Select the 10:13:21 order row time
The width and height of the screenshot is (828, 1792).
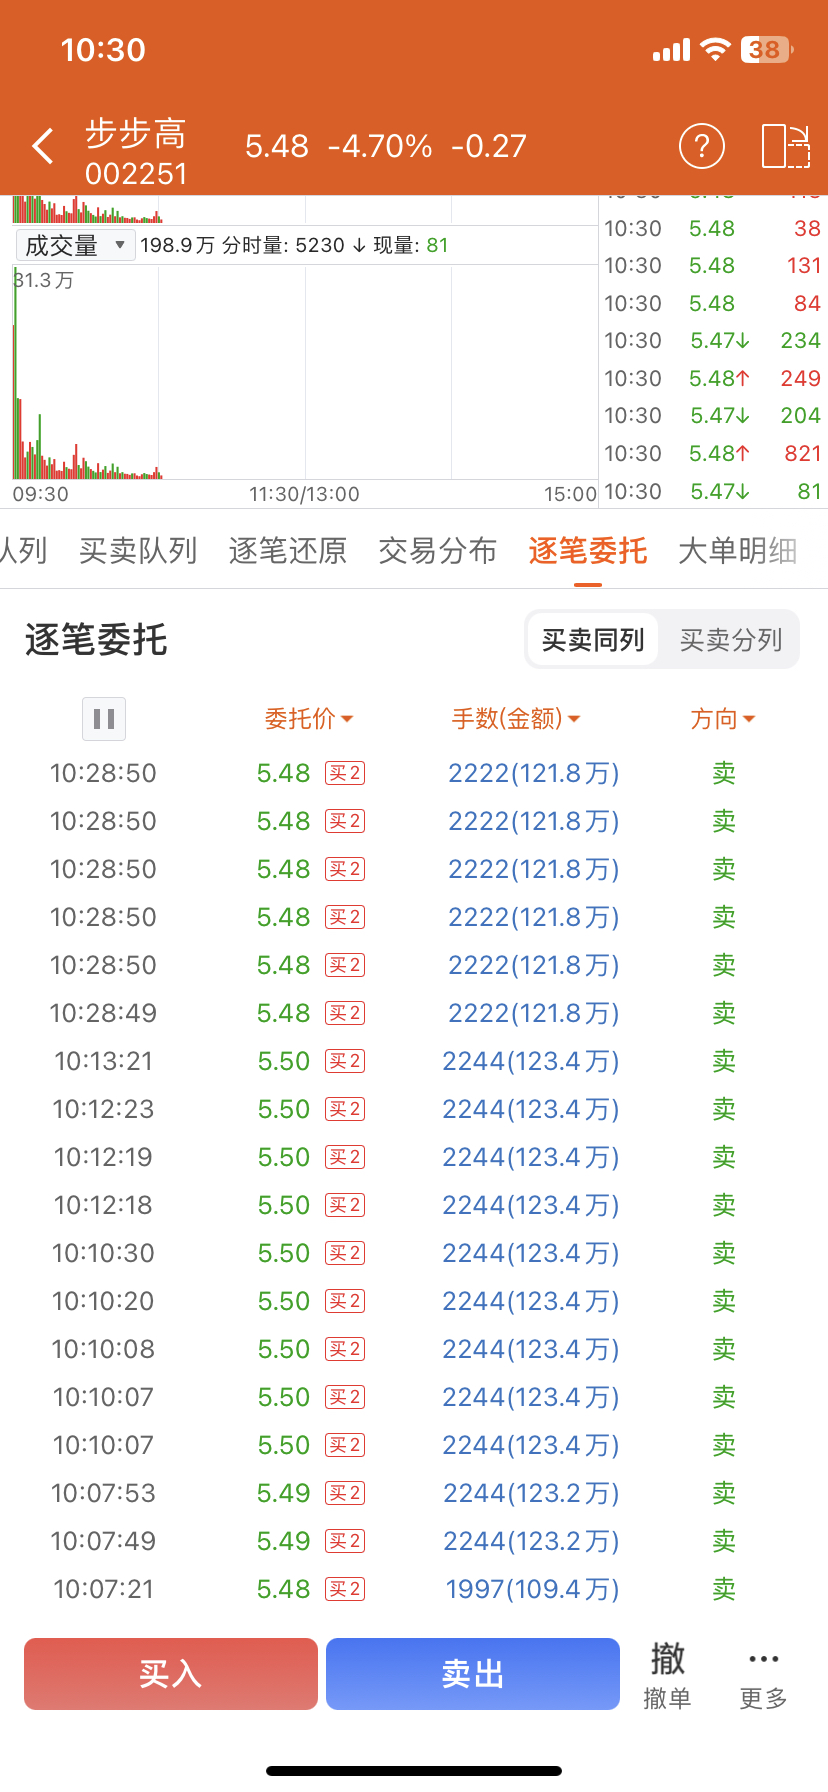tap(103, 1061)
